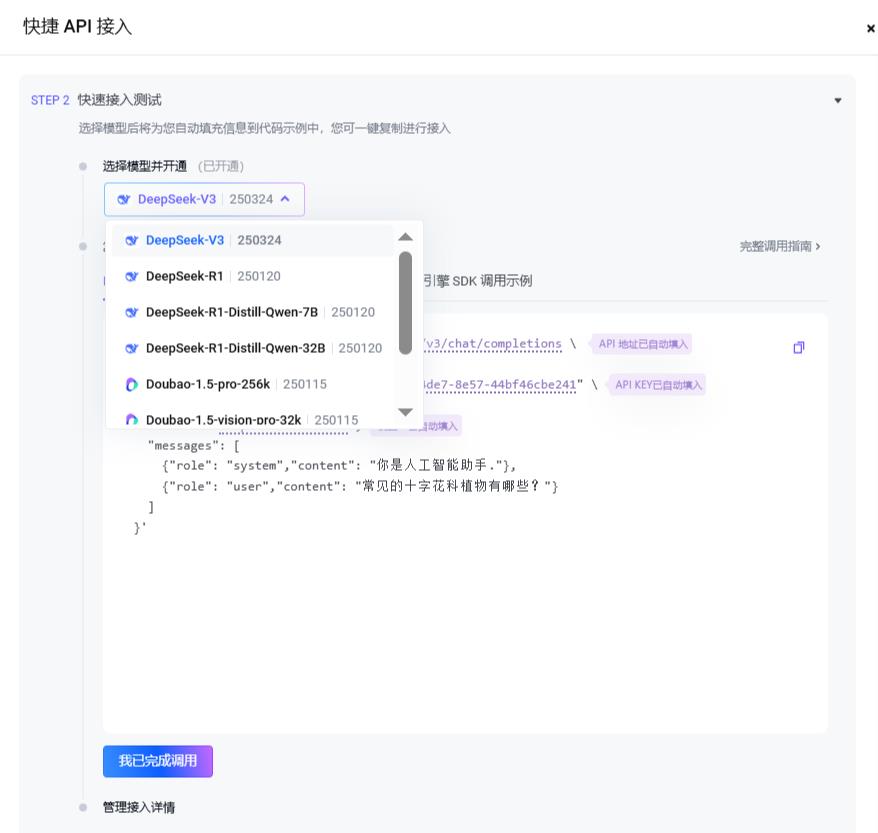Collapse the STEP 2 section arrow

(x=838, y=100)
